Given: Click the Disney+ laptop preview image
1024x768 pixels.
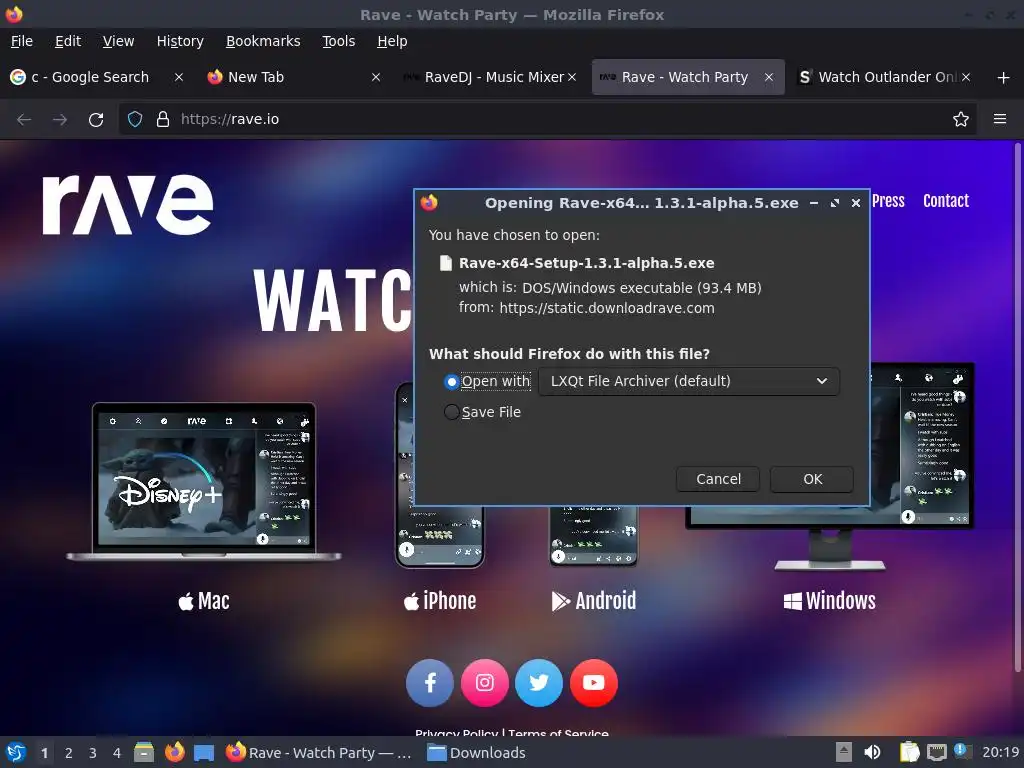Looking at the screenshot, I should coord(204,481).
